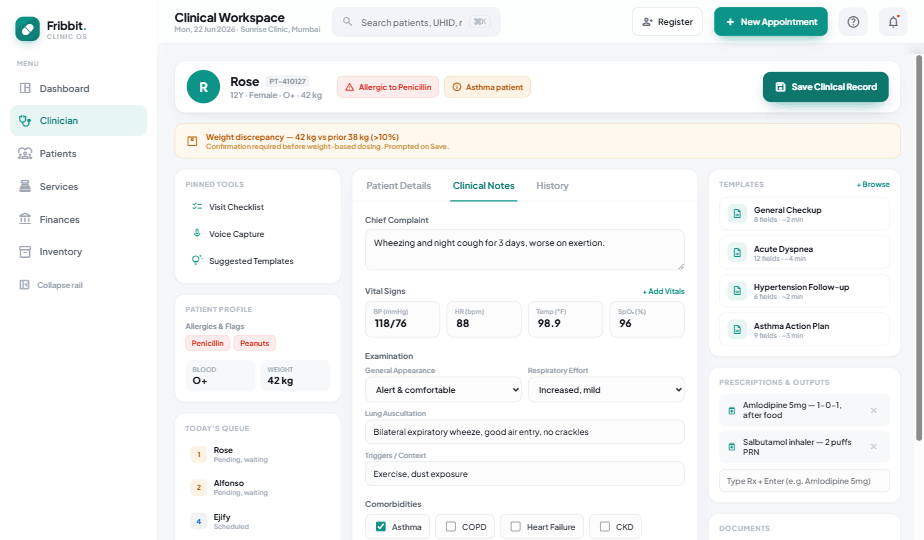Select the Clinician stethoscope icon

pos(25,121)
